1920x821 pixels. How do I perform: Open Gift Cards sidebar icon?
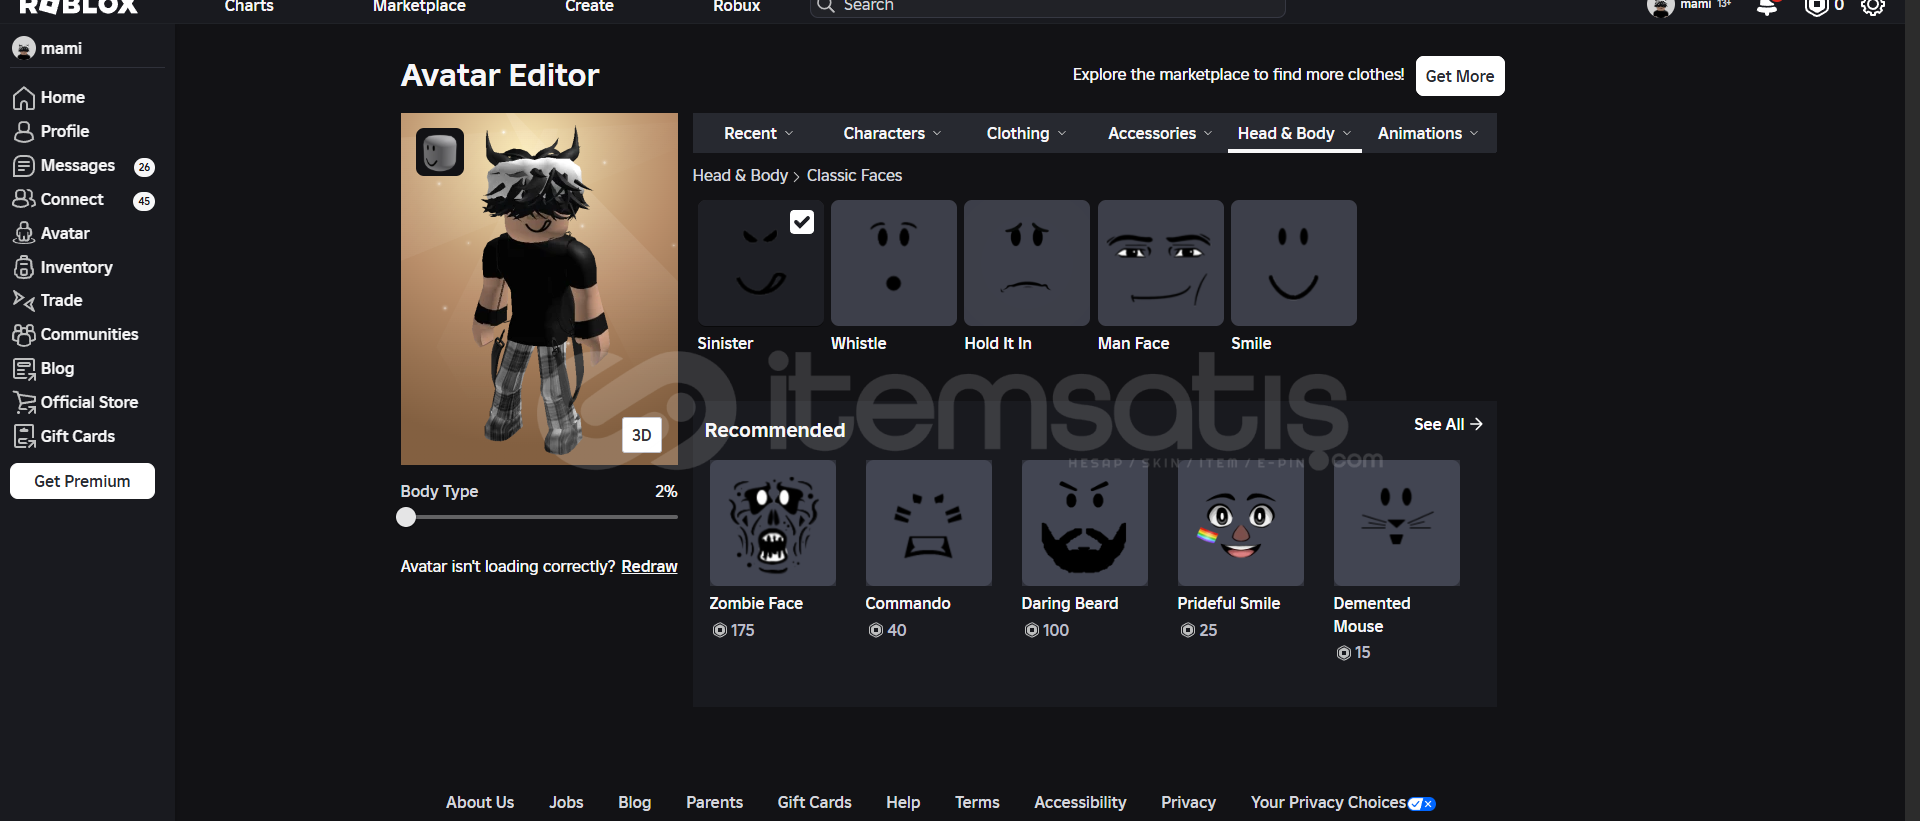coord(24,437)
